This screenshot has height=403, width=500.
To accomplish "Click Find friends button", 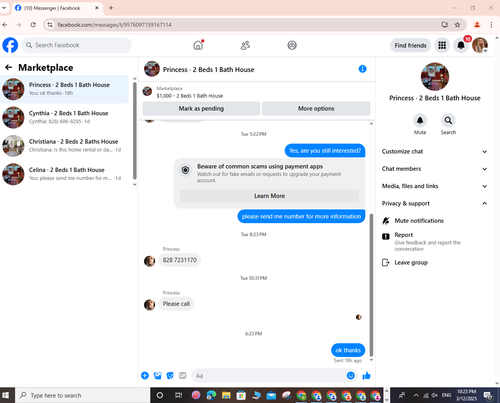I will coord(410,45).
